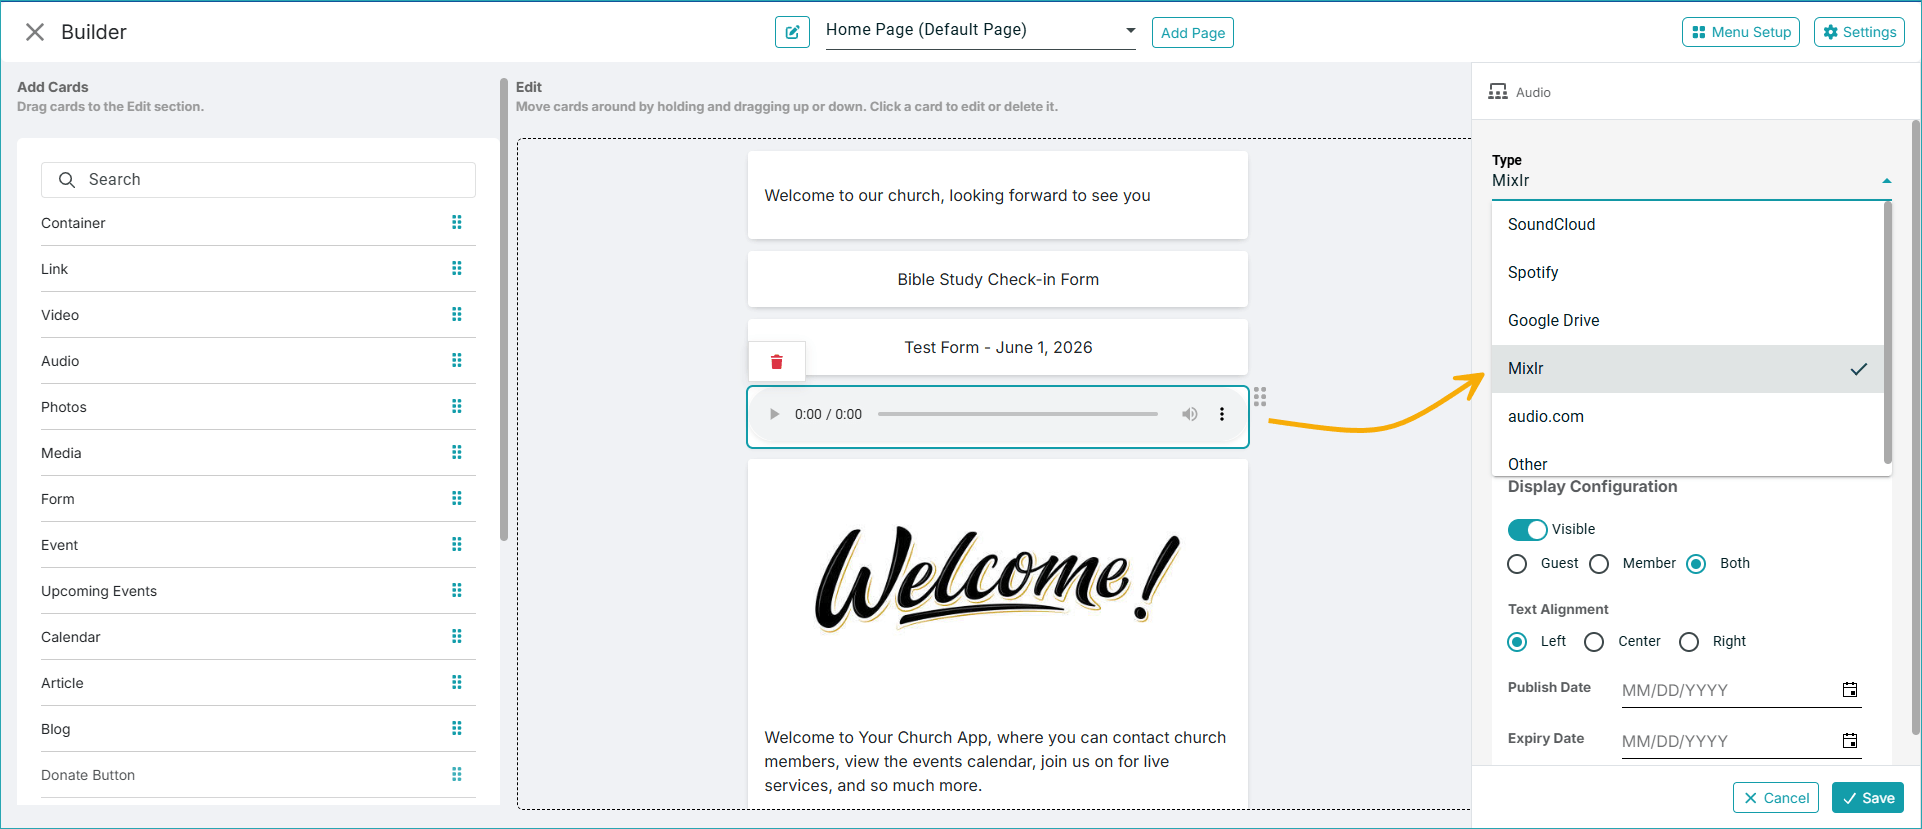Select the Video card label

[60, 315]
